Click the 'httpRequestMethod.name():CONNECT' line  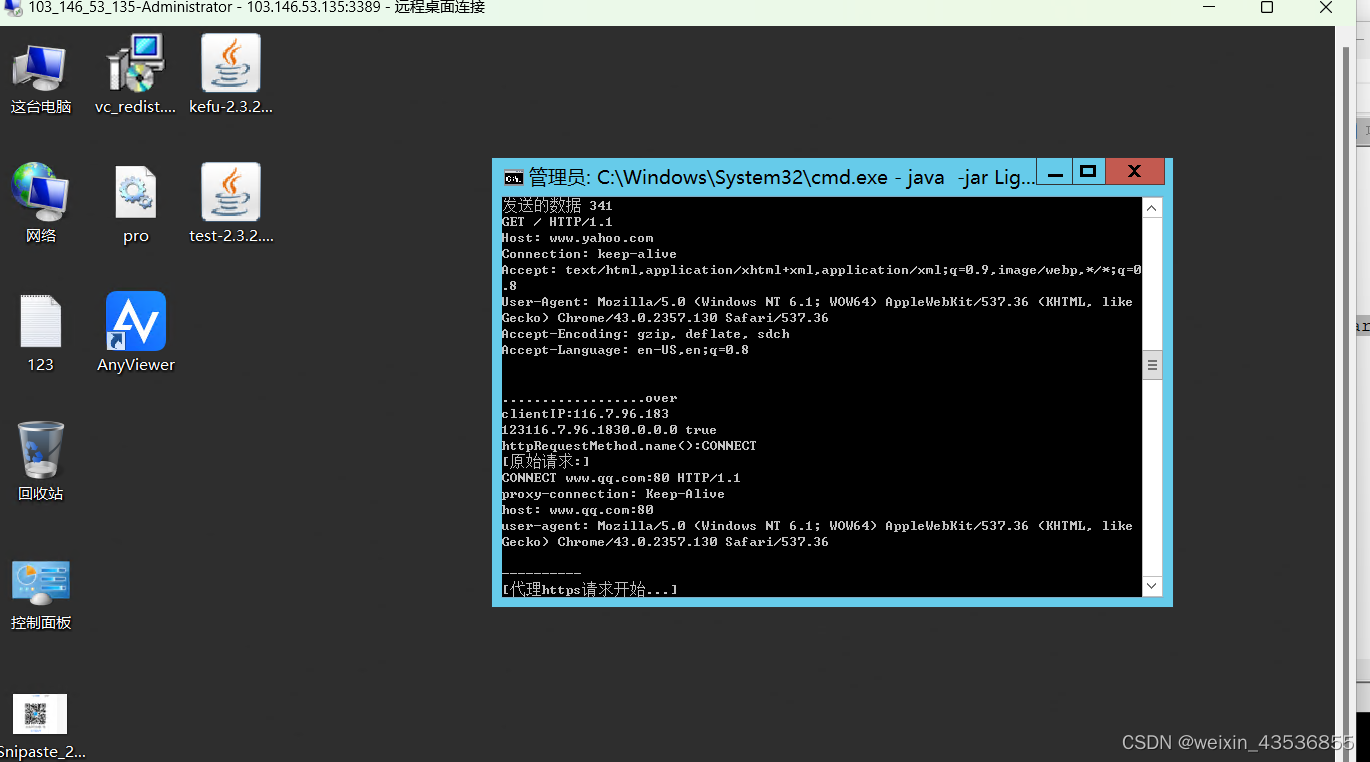click(x=629, y=446)
